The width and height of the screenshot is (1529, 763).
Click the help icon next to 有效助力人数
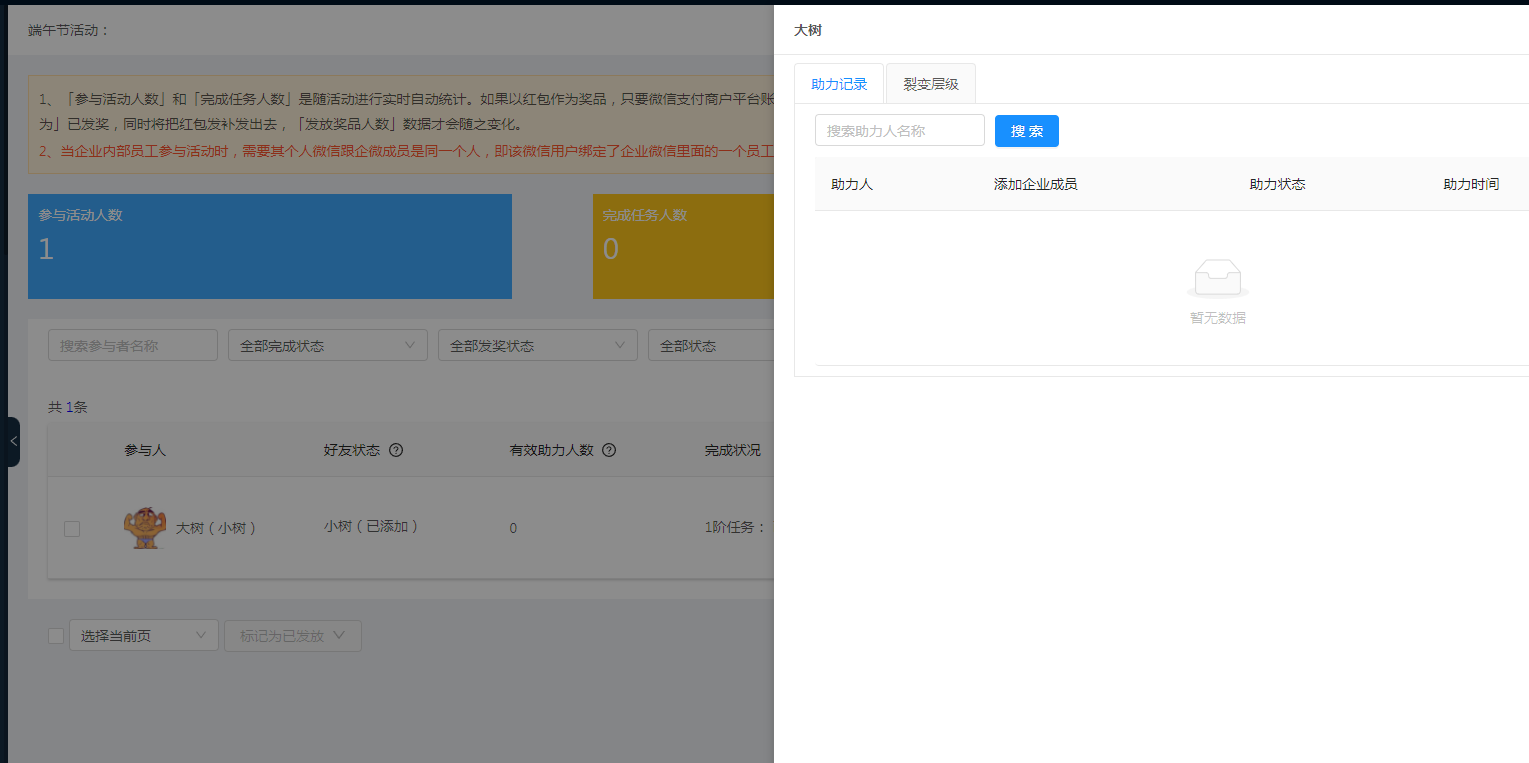609,450
